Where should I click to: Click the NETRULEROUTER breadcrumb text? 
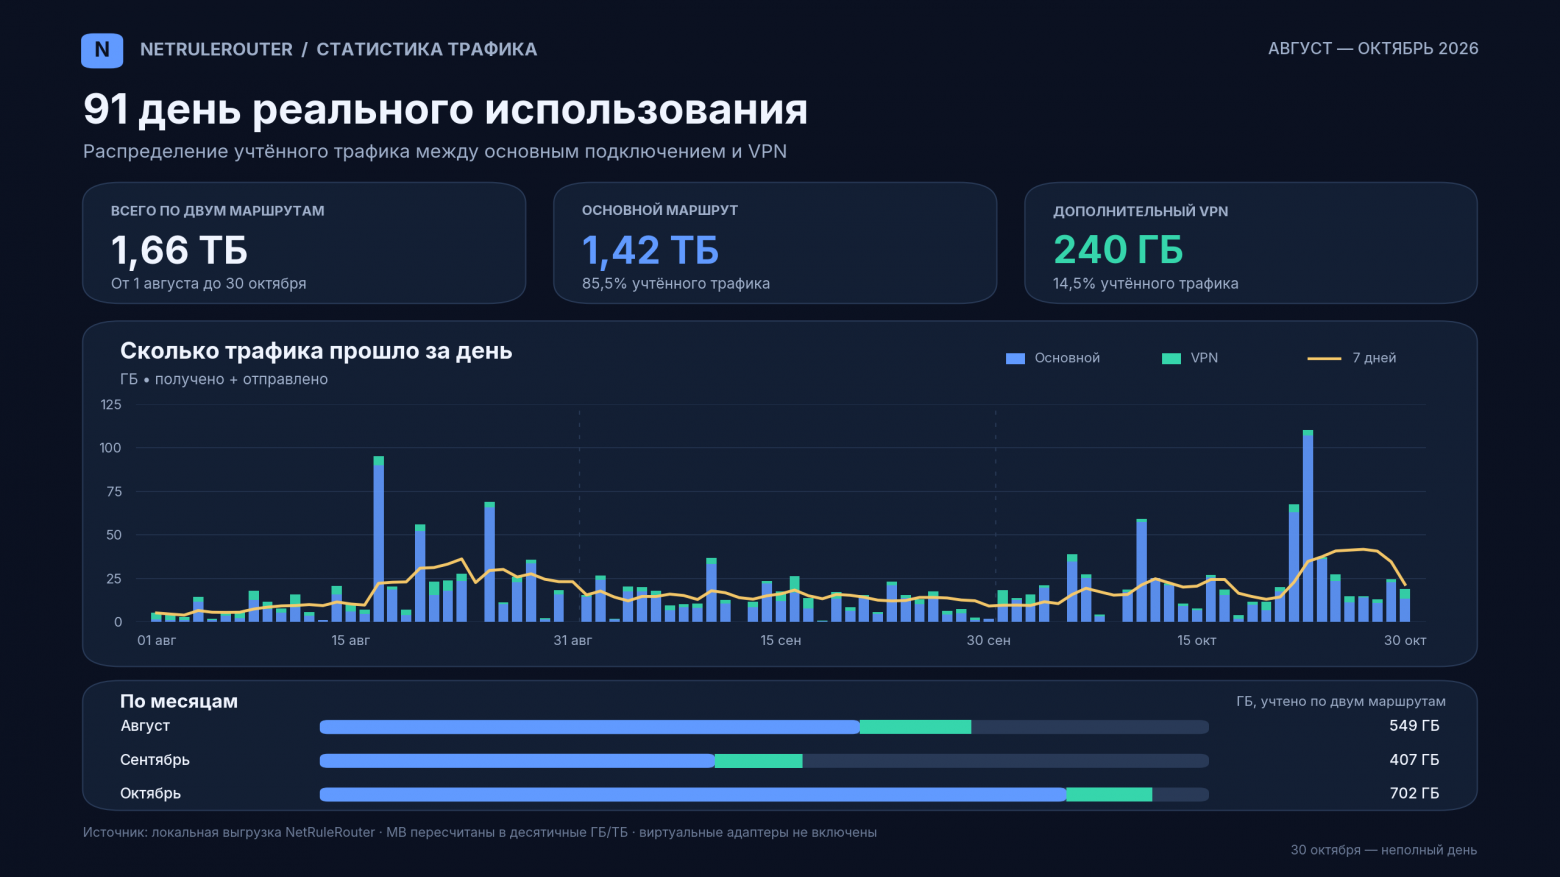[216, 49]
